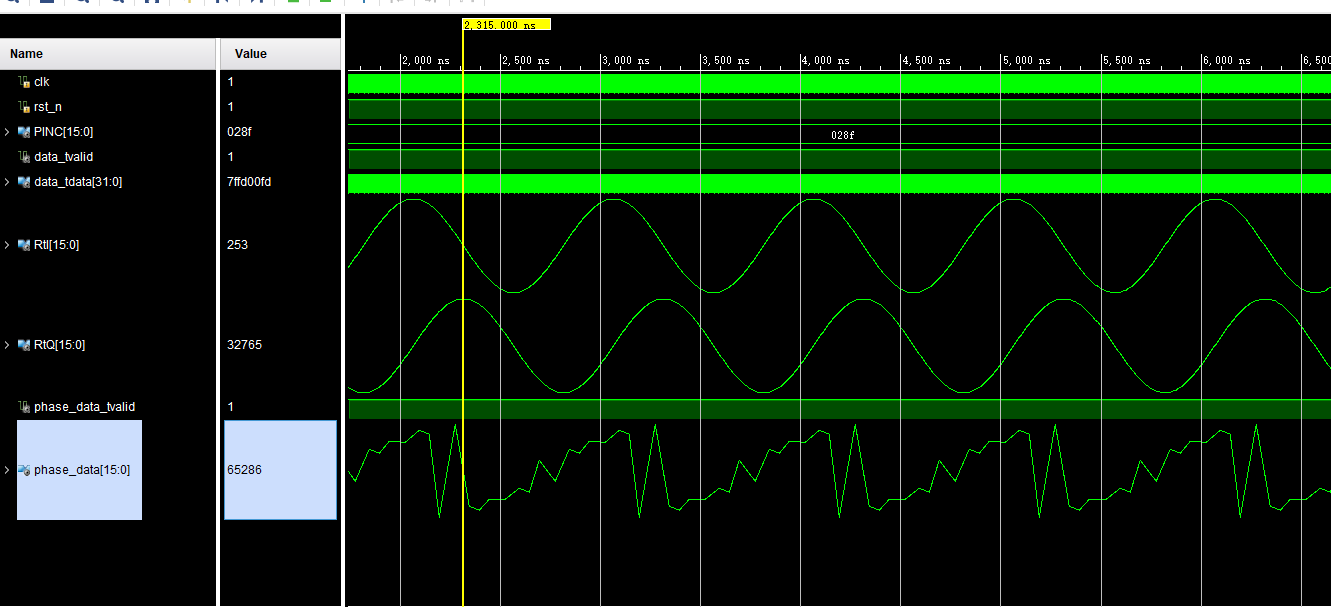Click the 028f label in PINC waveform
Screen dimensions: 1331x607
pyautogui.click(x=843, y=134)
